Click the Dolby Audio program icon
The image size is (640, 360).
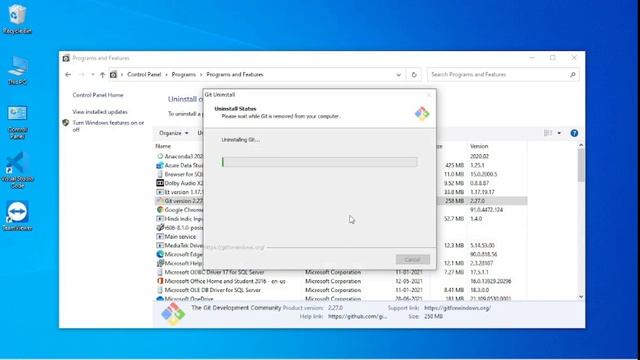[160, 183]
